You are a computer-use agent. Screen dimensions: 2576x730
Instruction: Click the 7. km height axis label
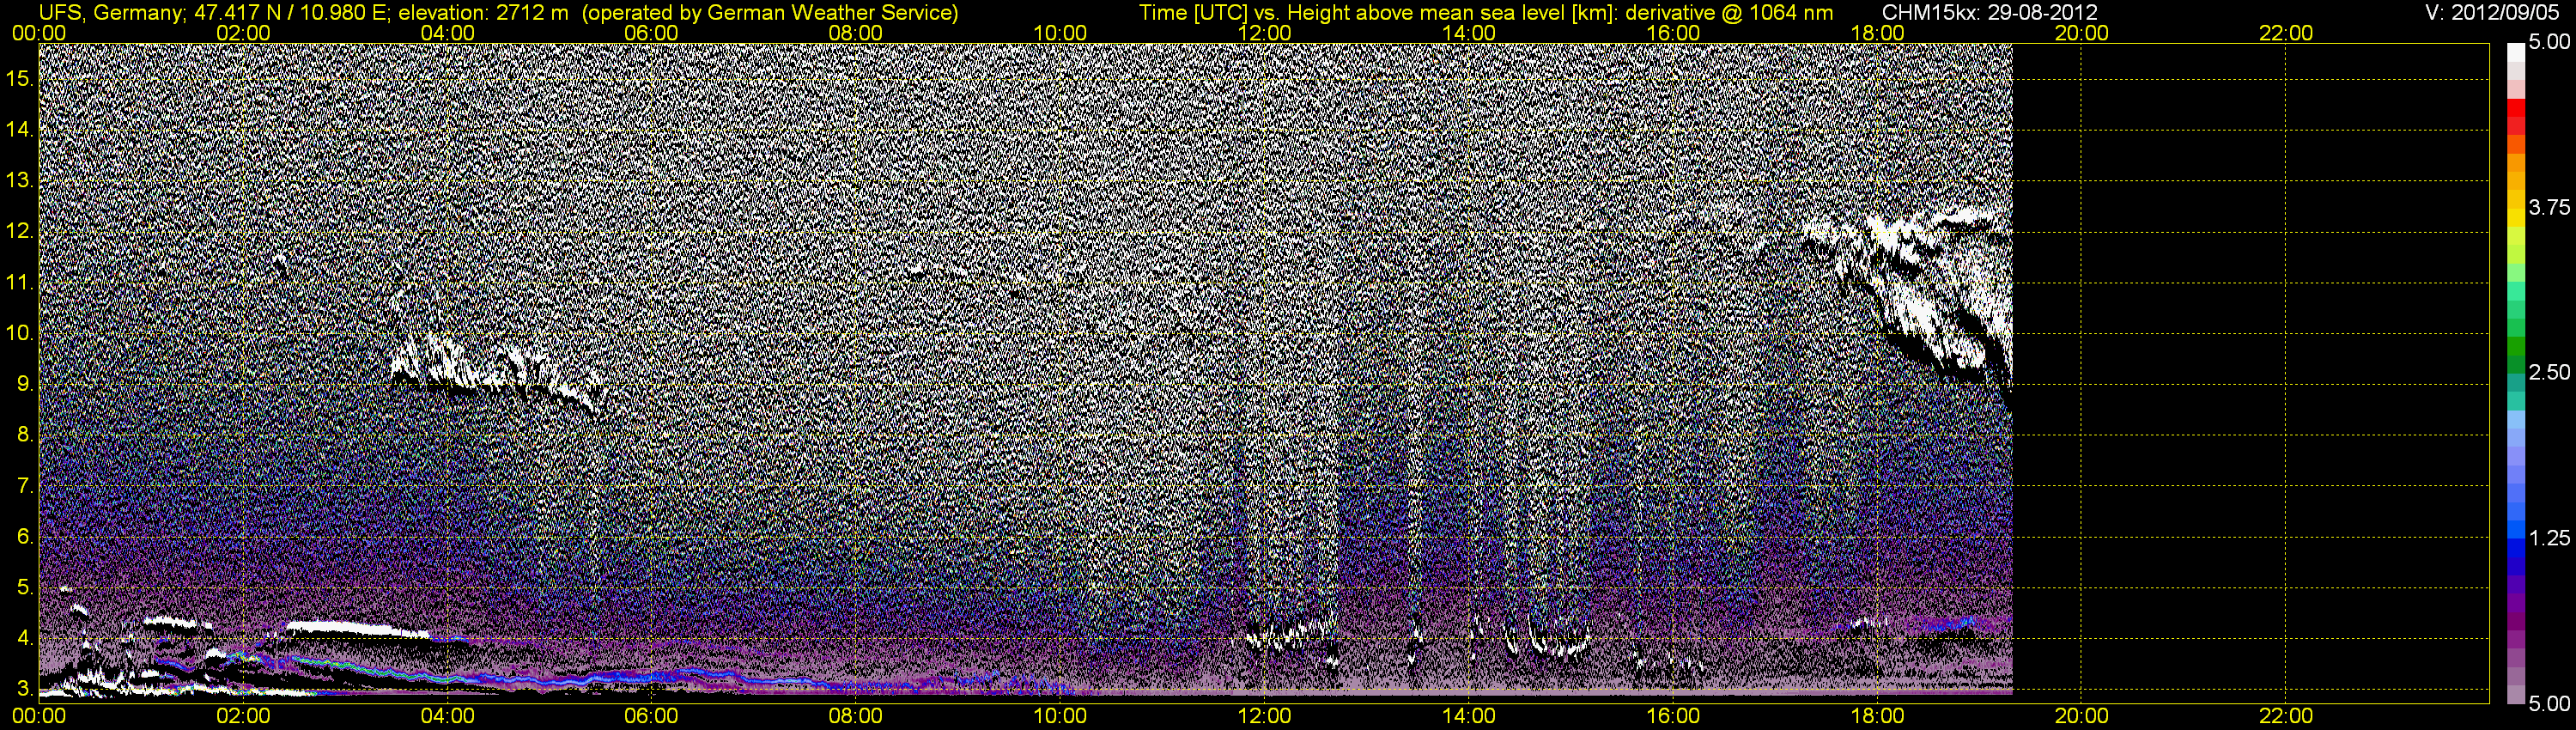(25, 486)
